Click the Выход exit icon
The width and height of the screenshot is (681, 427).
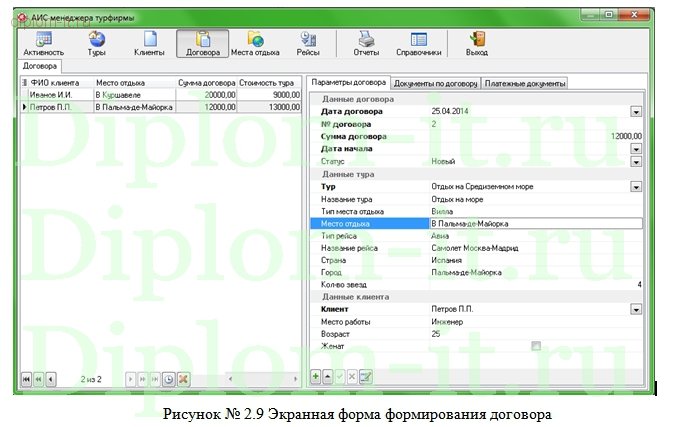(x=476, y=43)
